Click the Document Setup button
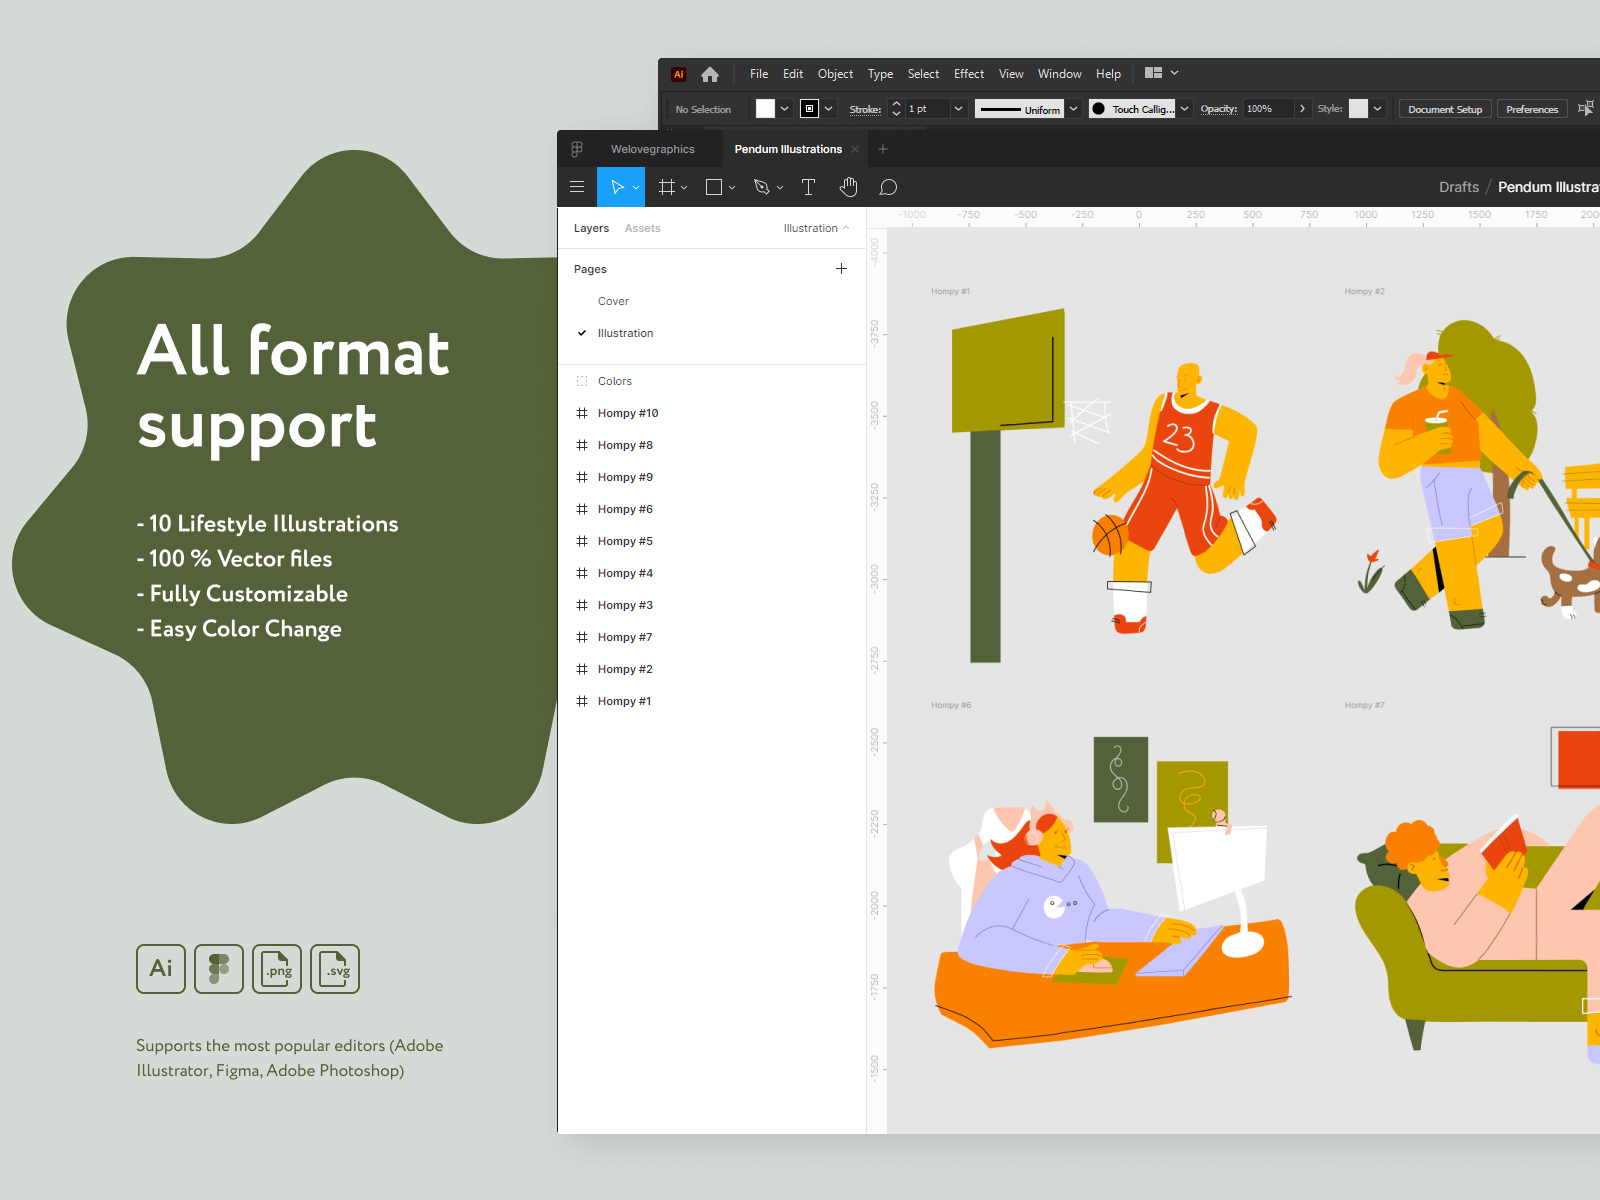Viewport: 1600px width, 1200px height. pyautogui.click(x=1444, y=109)
